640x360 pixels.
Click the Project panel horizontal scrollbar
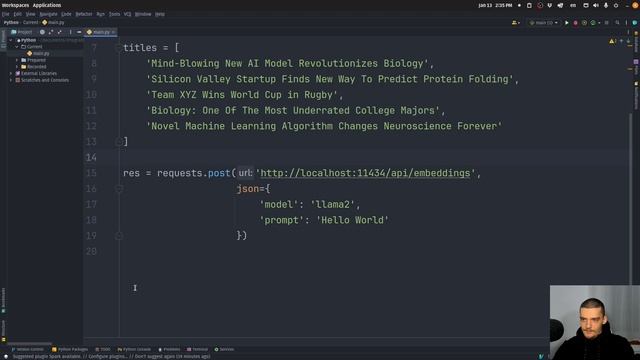coord(29,343)
